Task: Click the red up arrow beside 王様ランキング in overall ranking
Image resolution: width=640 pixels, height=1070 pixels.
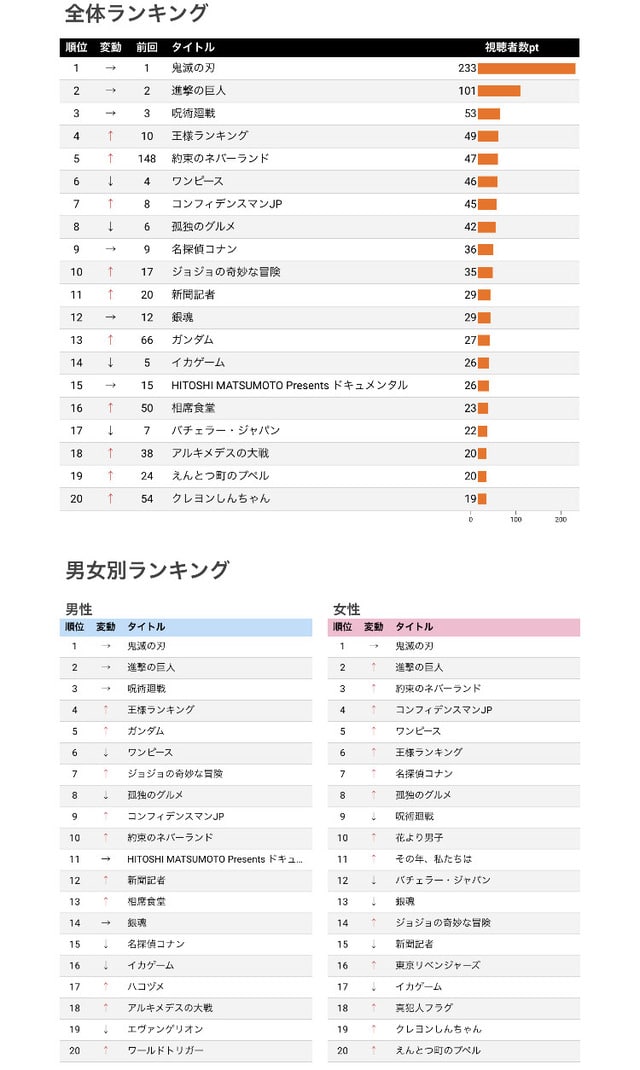Action: coord(111,136)
